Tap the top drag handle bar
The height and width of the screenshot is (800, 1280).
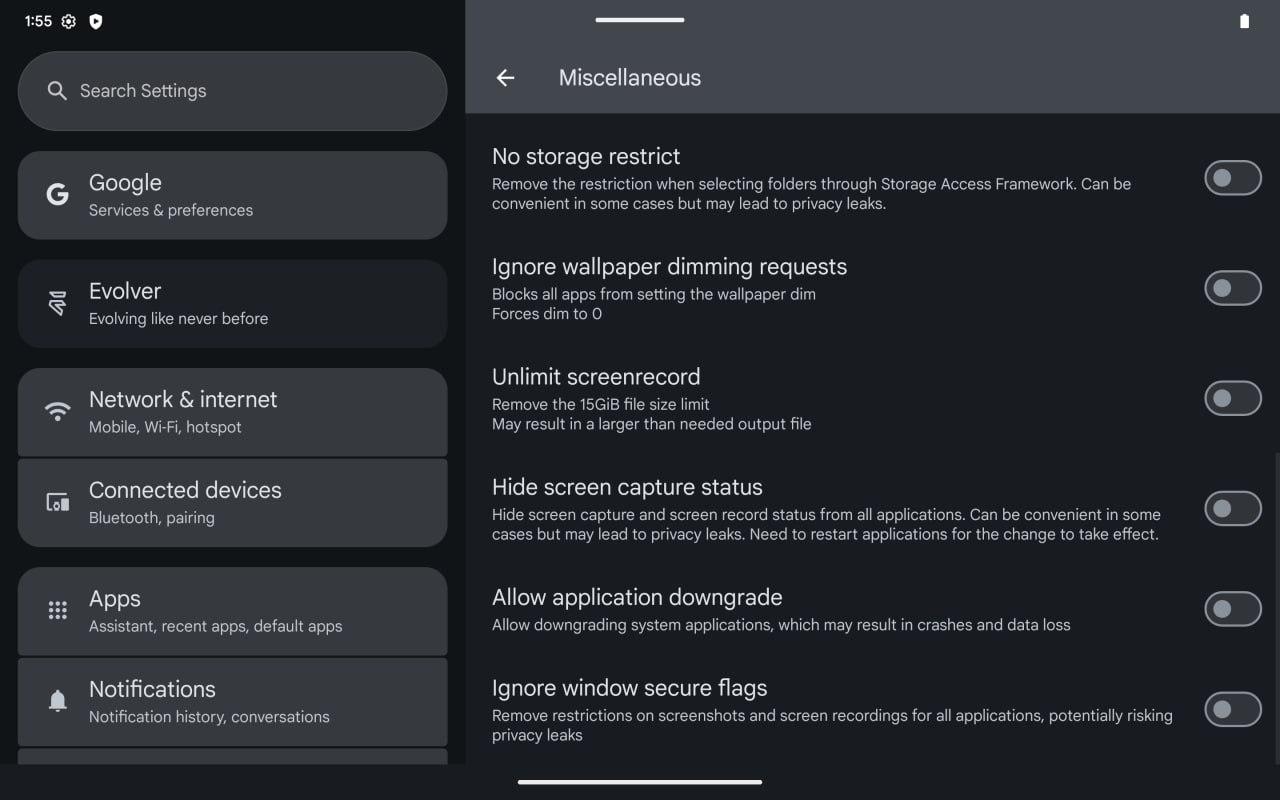pos(640,19)
